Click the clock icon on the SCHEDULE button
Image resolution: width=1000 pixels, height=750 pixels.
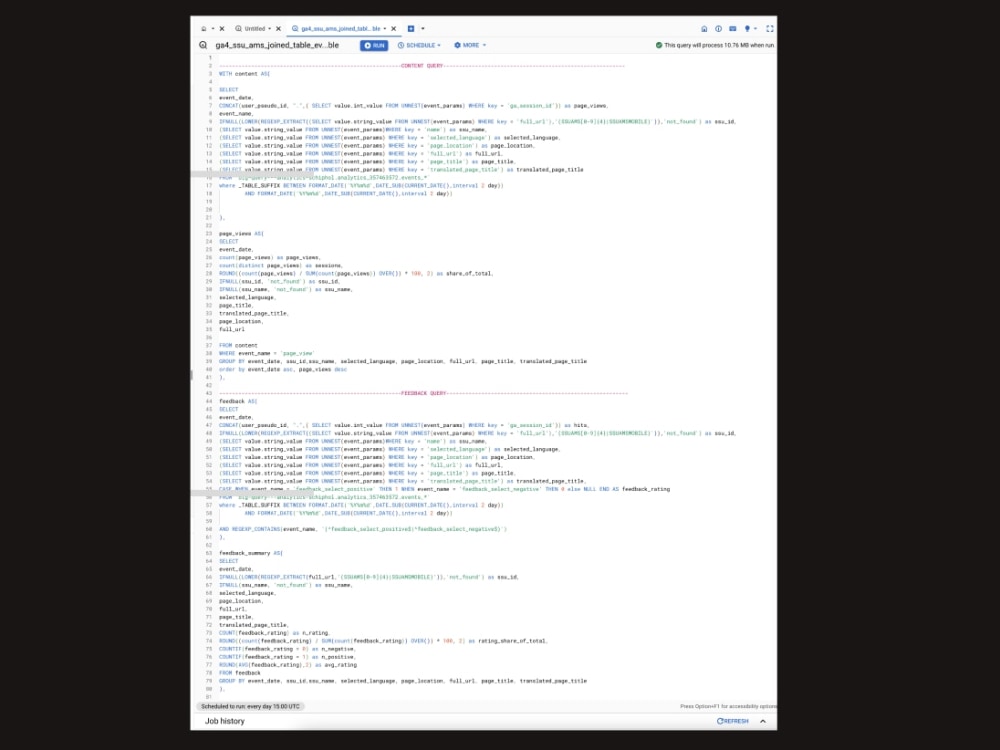(x=401, y=45)
